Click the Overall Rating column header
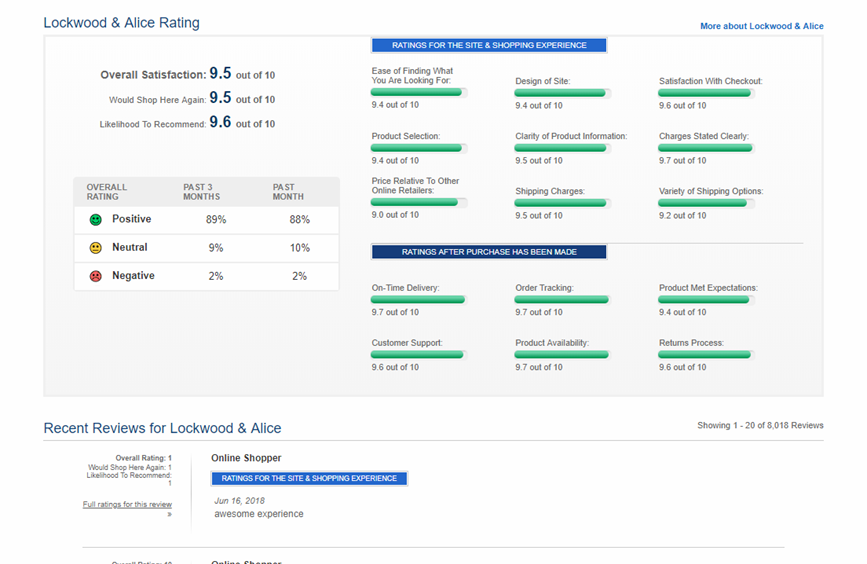 pos(107,192)
